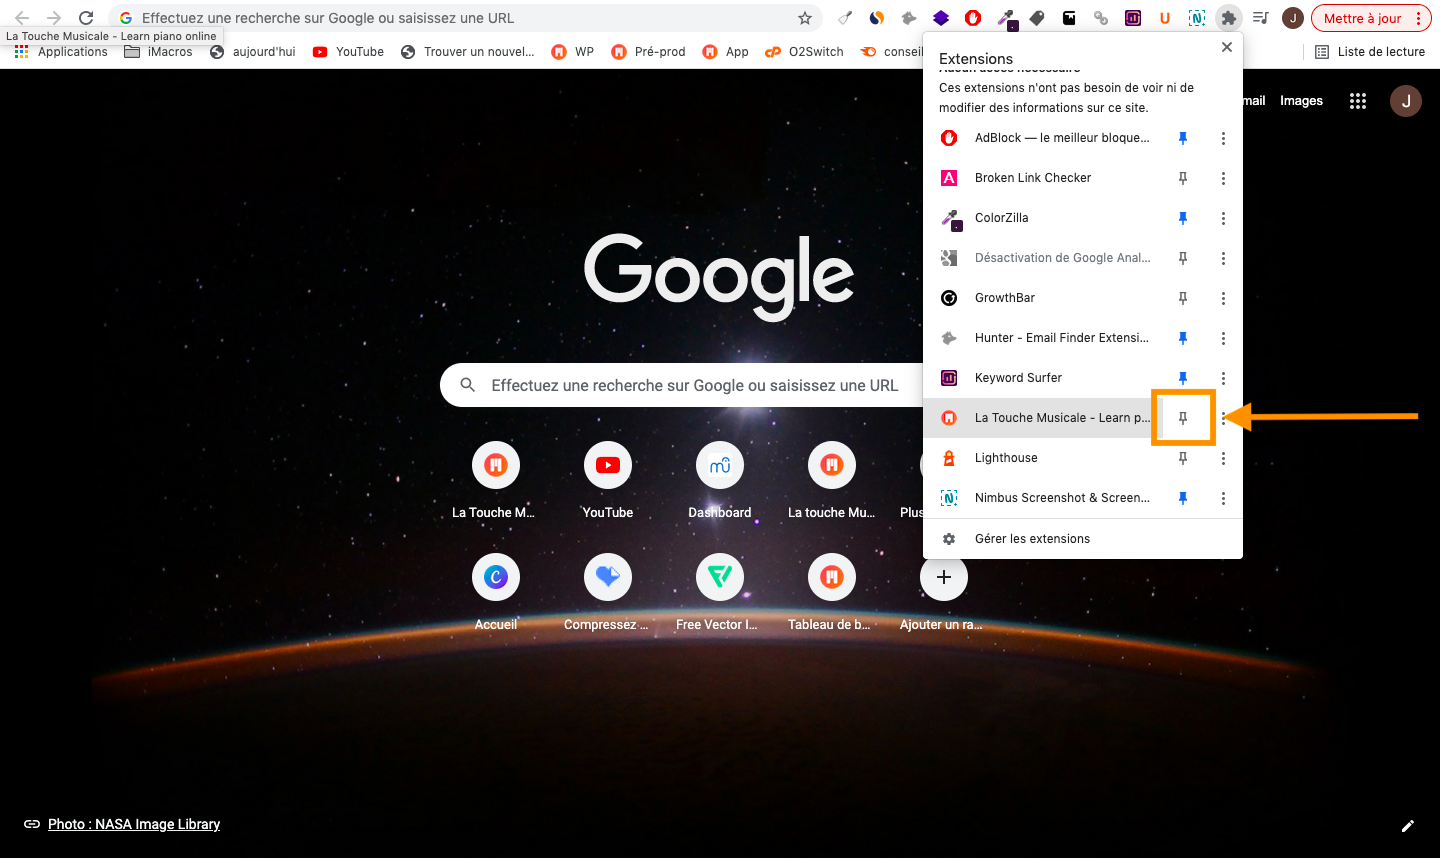Open the WP bookmark
Screen dimensions: 1440x858
pos(573,52)
